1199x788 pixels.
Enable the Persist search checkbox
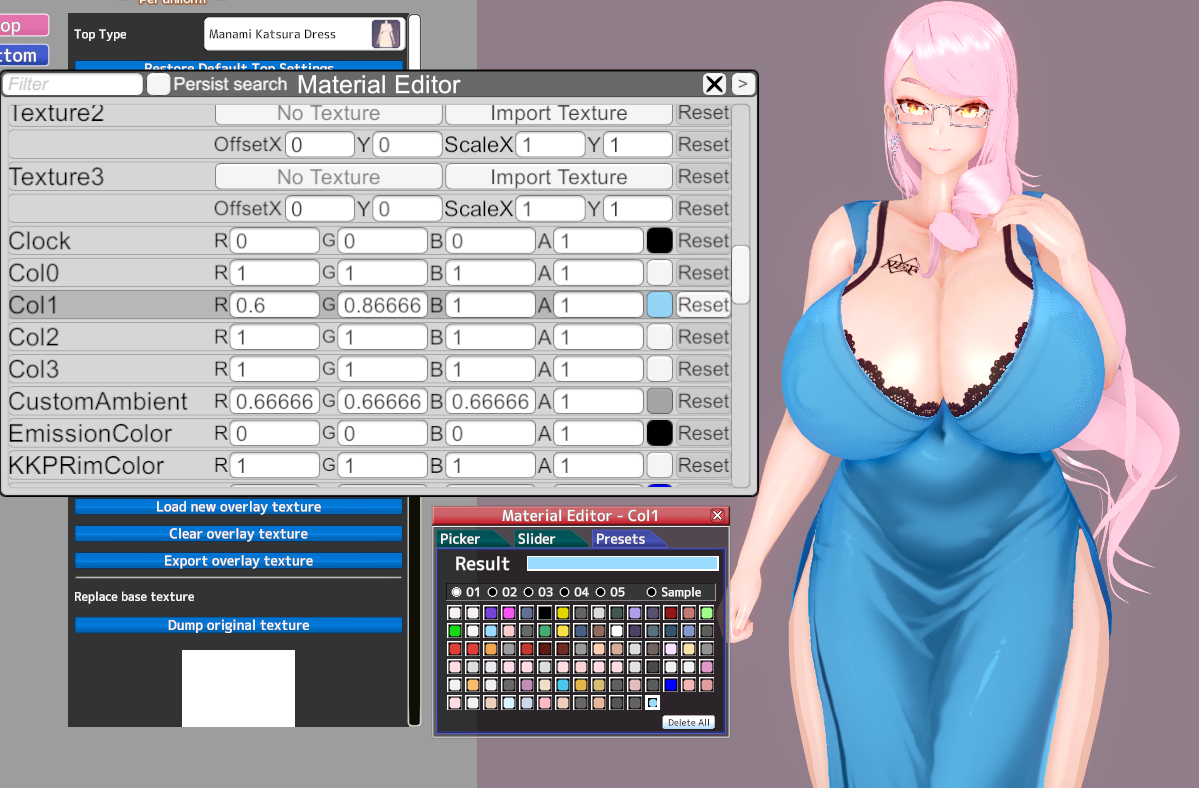pyautogui.click(x=158, y=85)
